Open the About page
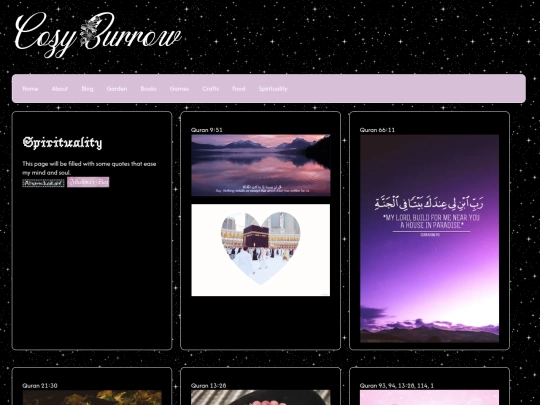 tap(60, 89)
